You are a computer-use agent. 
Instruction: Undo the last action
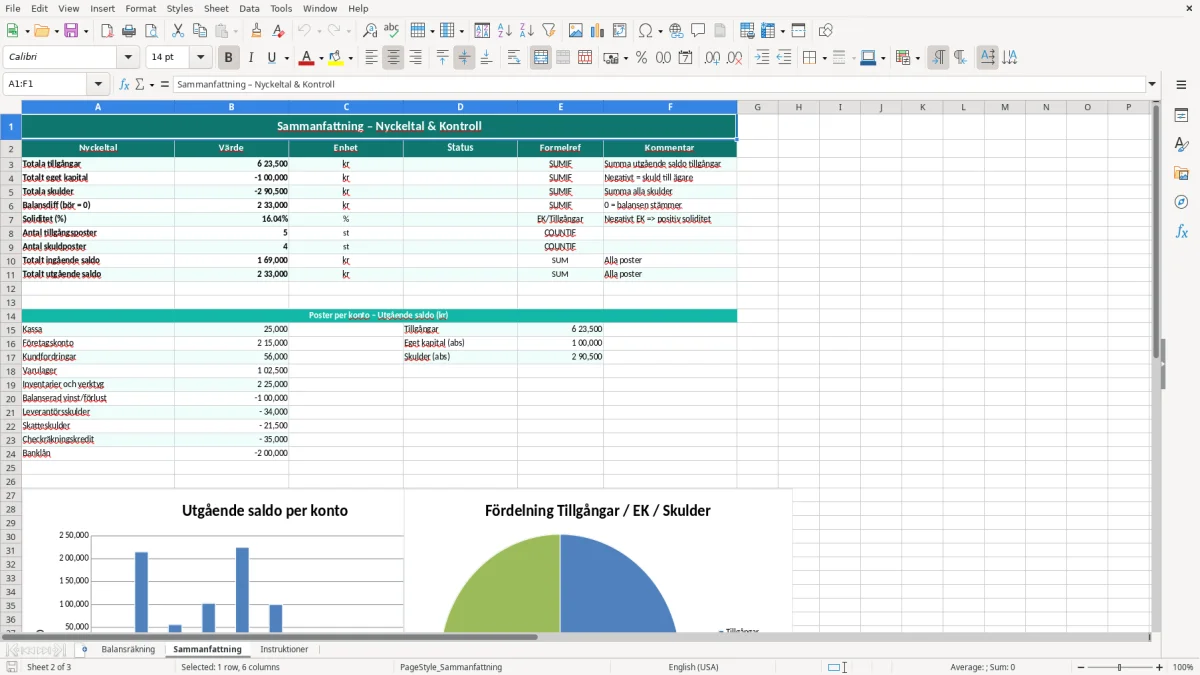(x=305, y=31)
